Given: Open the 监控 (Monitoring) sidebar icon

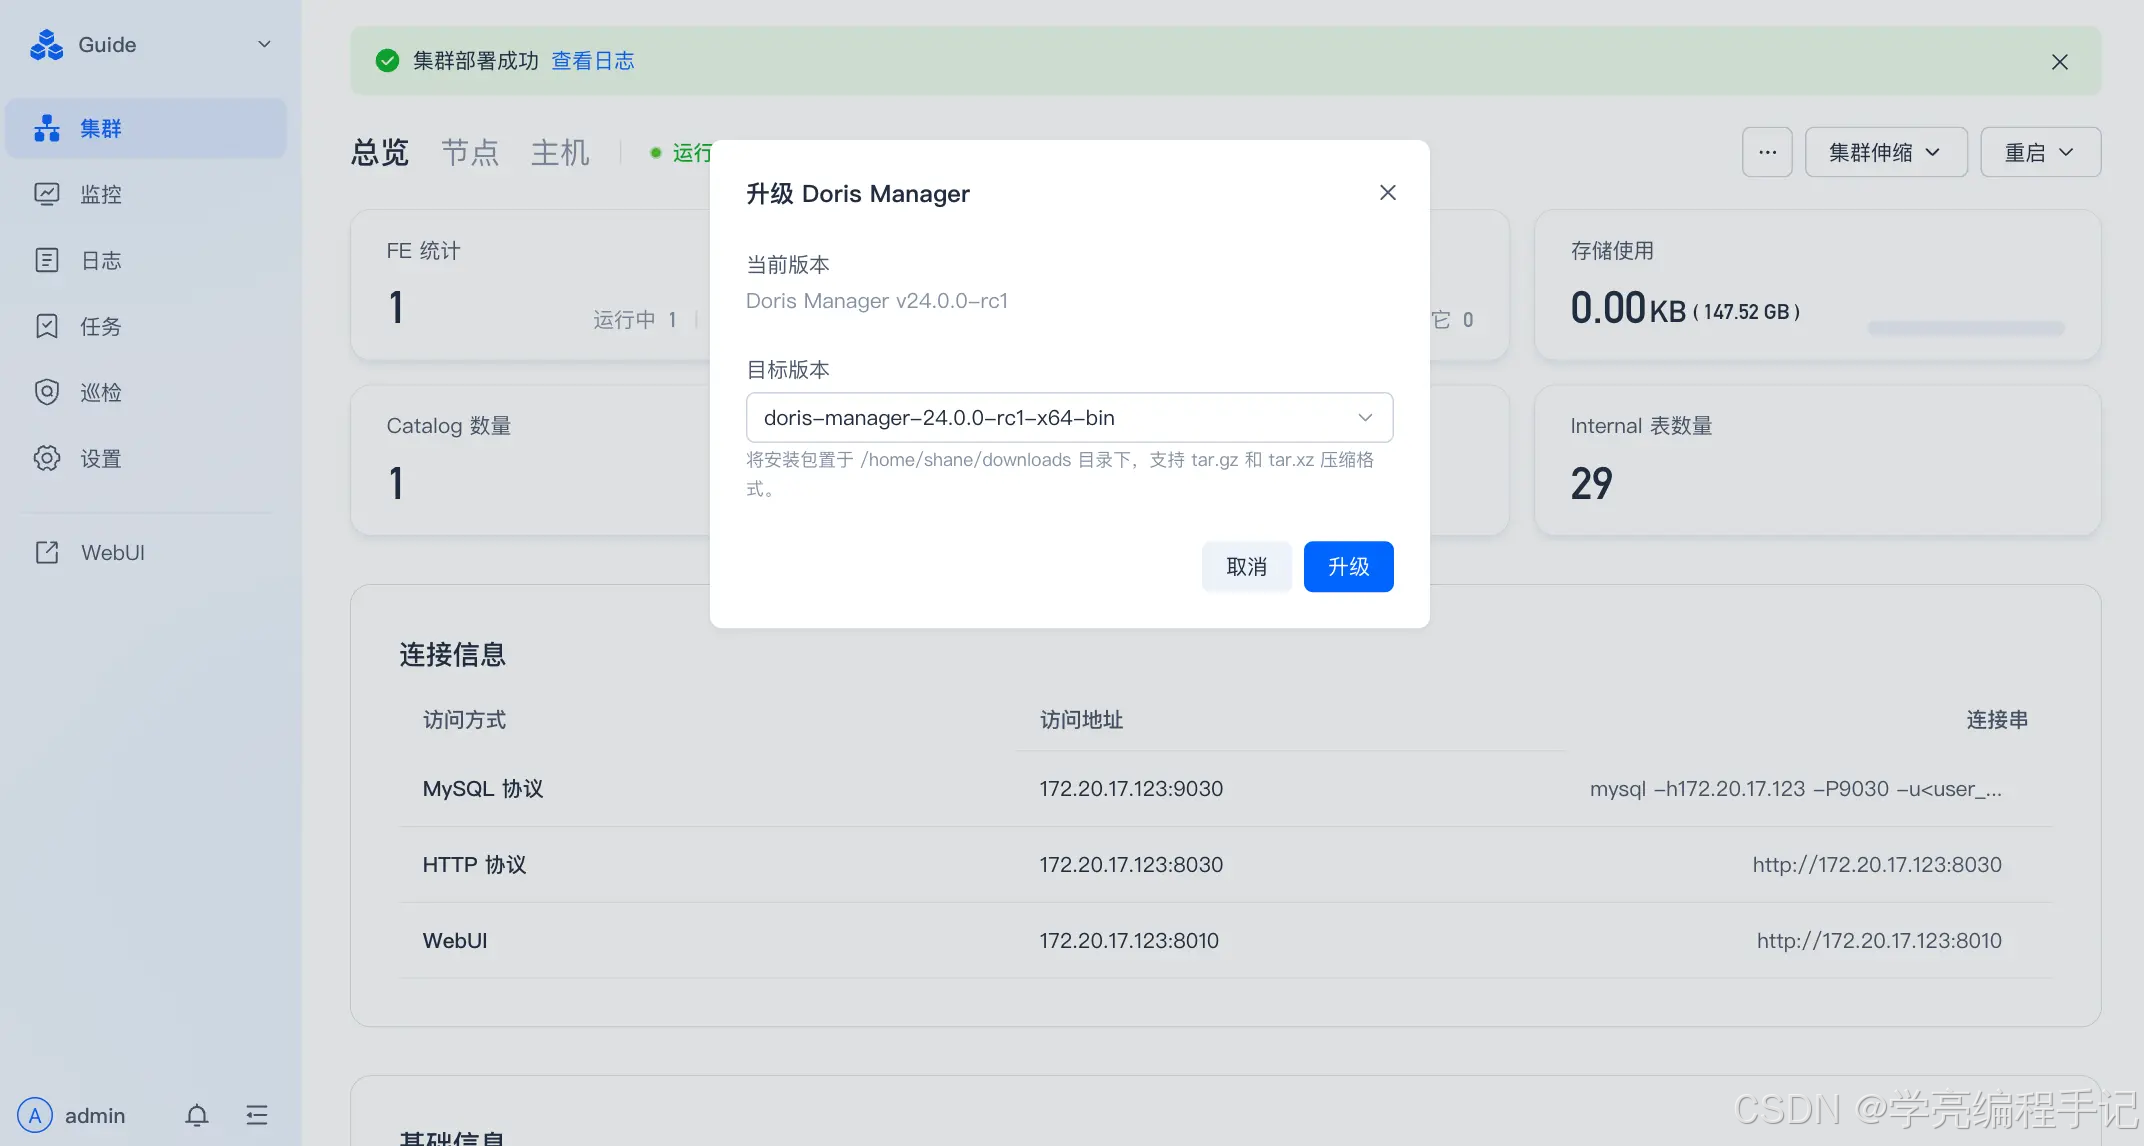Looking at the screenshot, I should [46, 194].
